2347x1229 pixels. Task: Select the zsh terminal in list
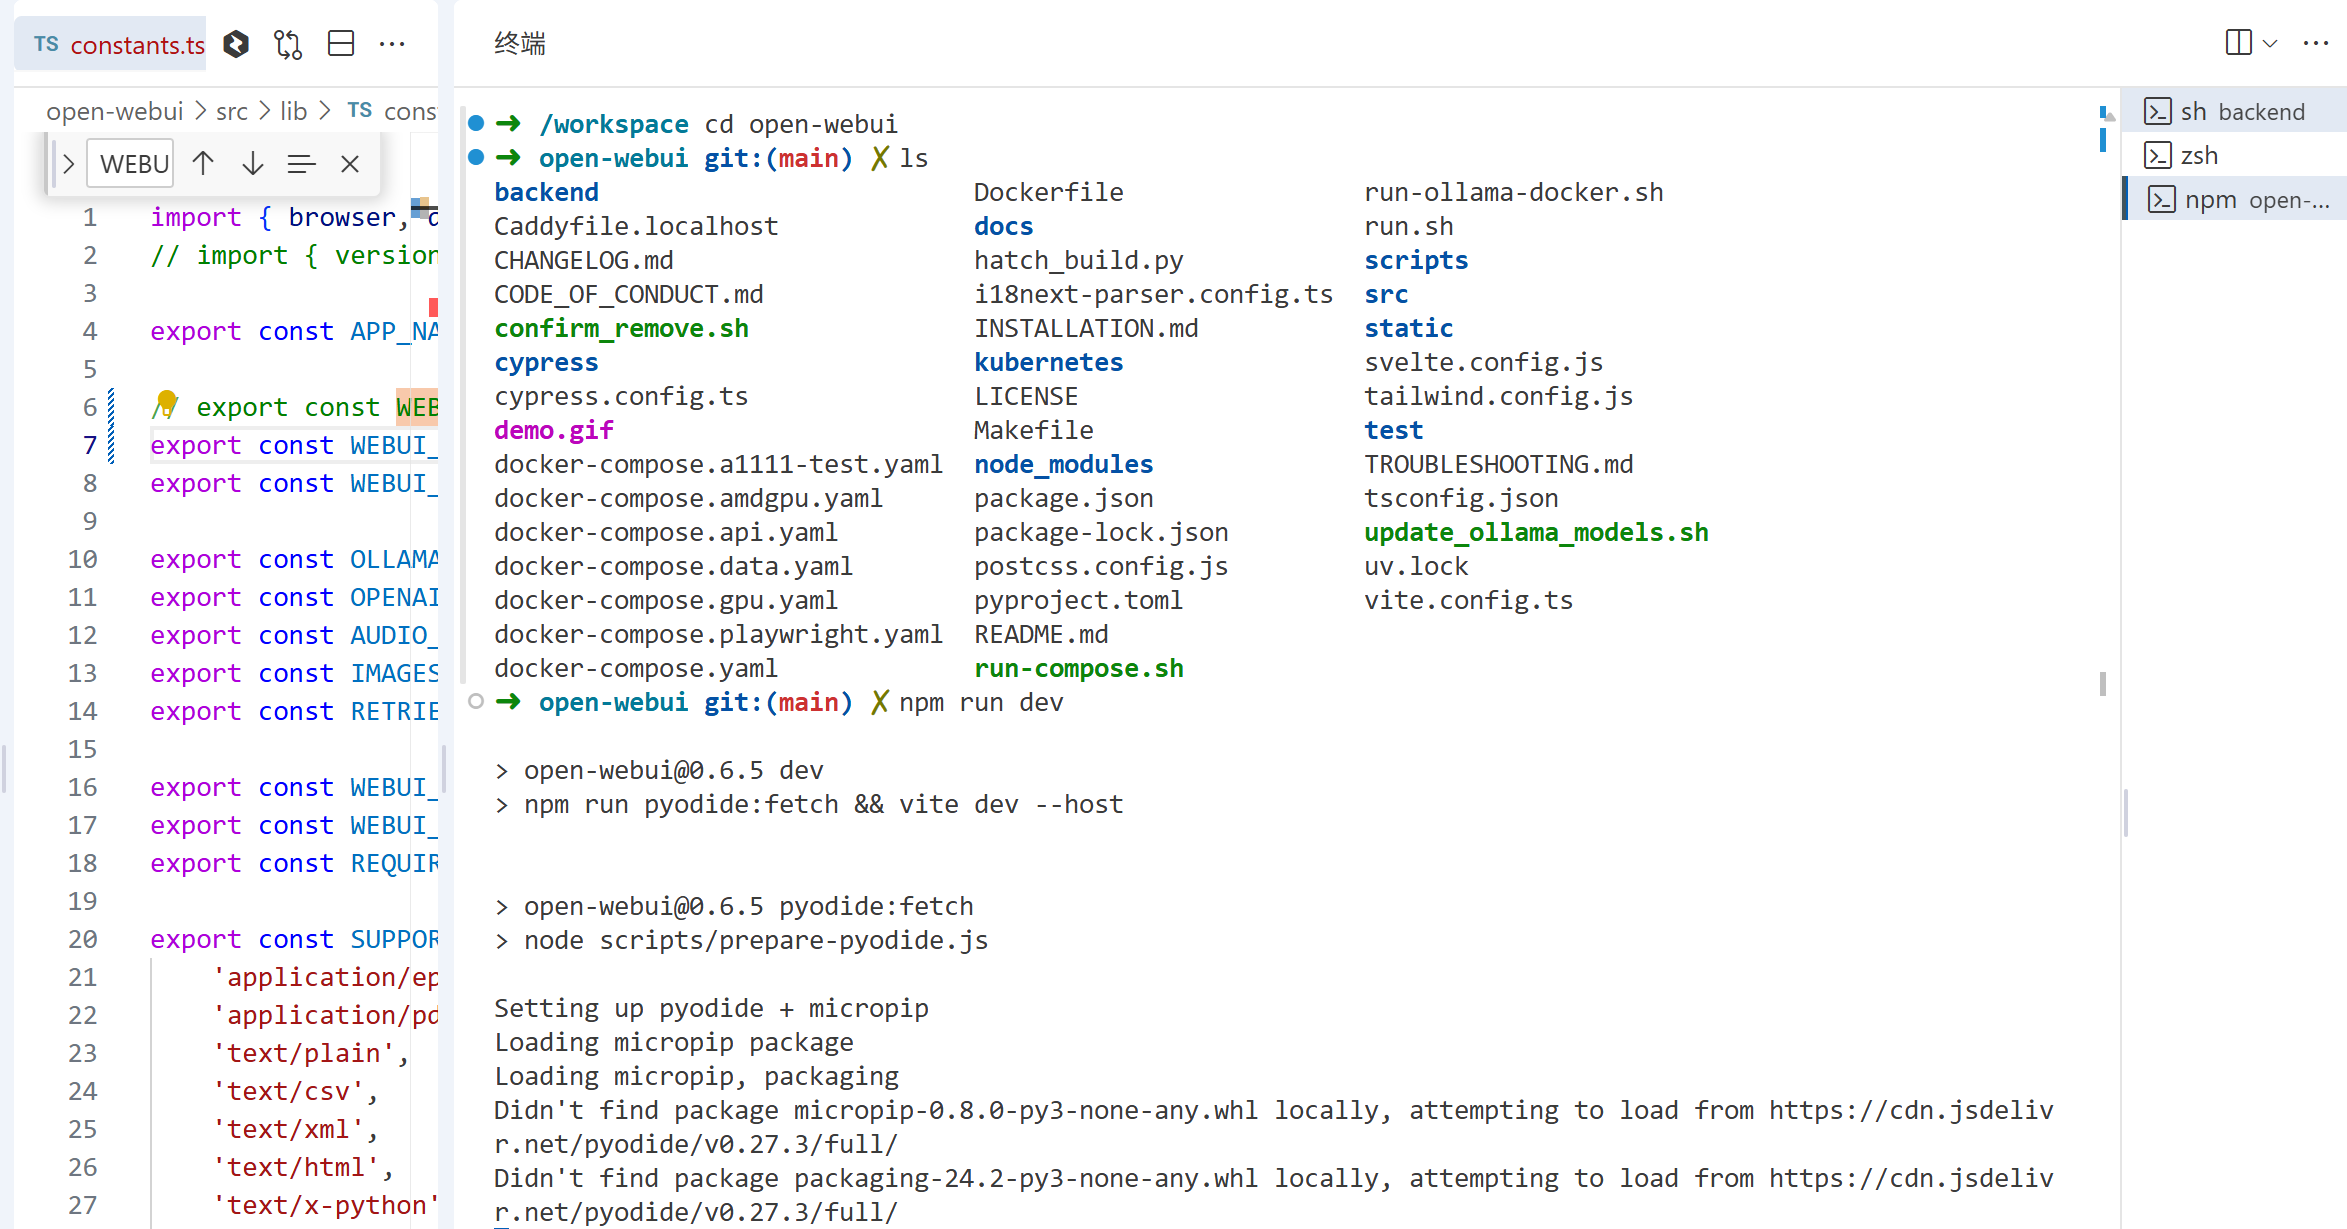[2198, 156]
